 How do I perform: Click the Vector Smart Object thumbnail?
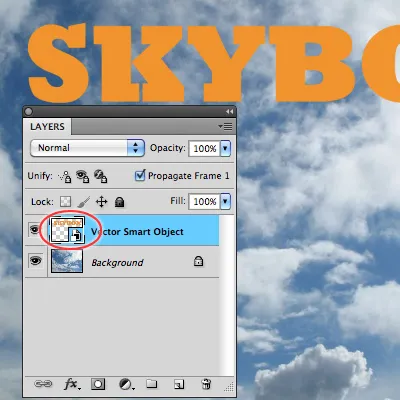(67, 230)
